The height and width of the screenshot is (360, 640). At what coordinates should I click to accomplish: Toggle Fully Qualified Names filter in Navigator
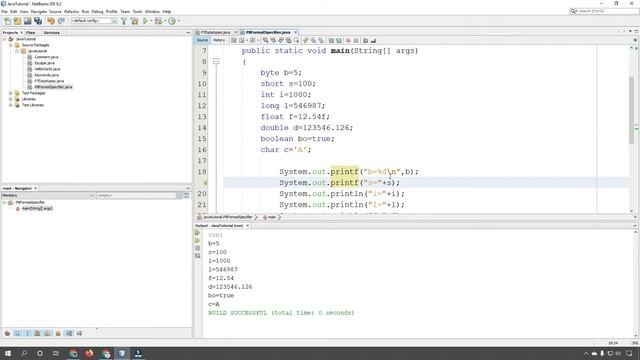58,333
